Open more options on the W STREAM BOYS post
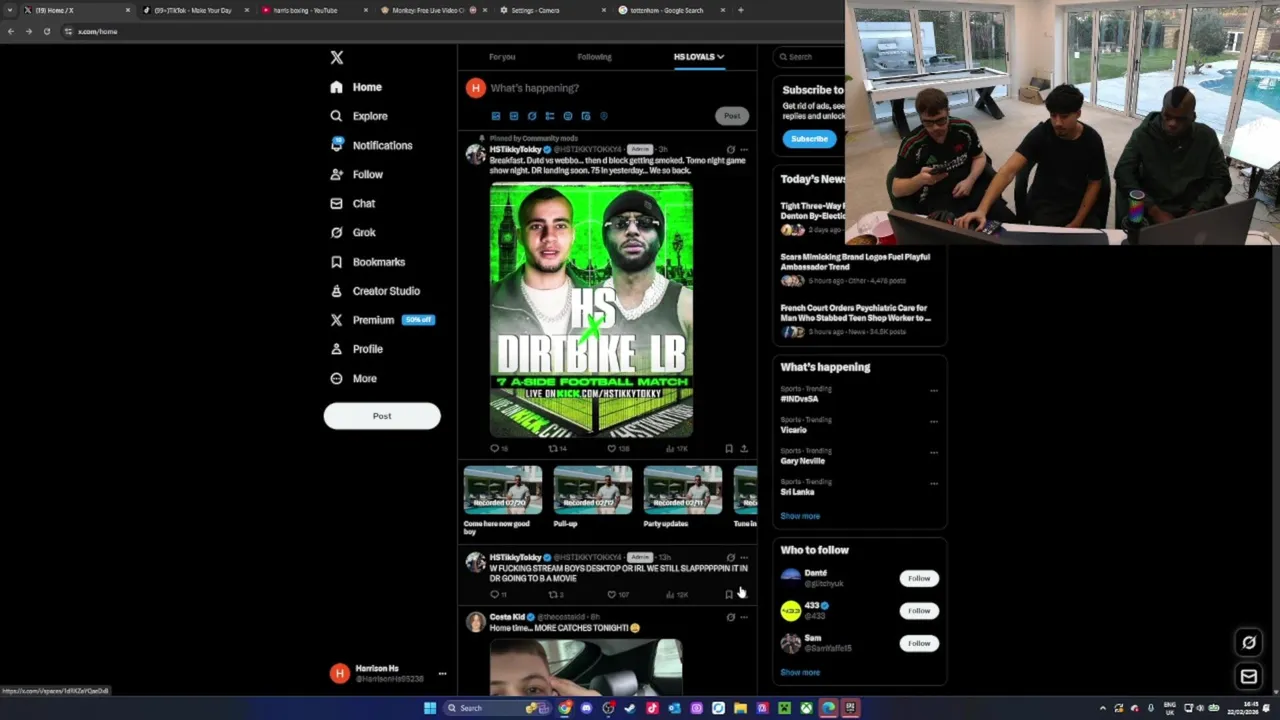The image size is (1280, 720). [743, 557]
